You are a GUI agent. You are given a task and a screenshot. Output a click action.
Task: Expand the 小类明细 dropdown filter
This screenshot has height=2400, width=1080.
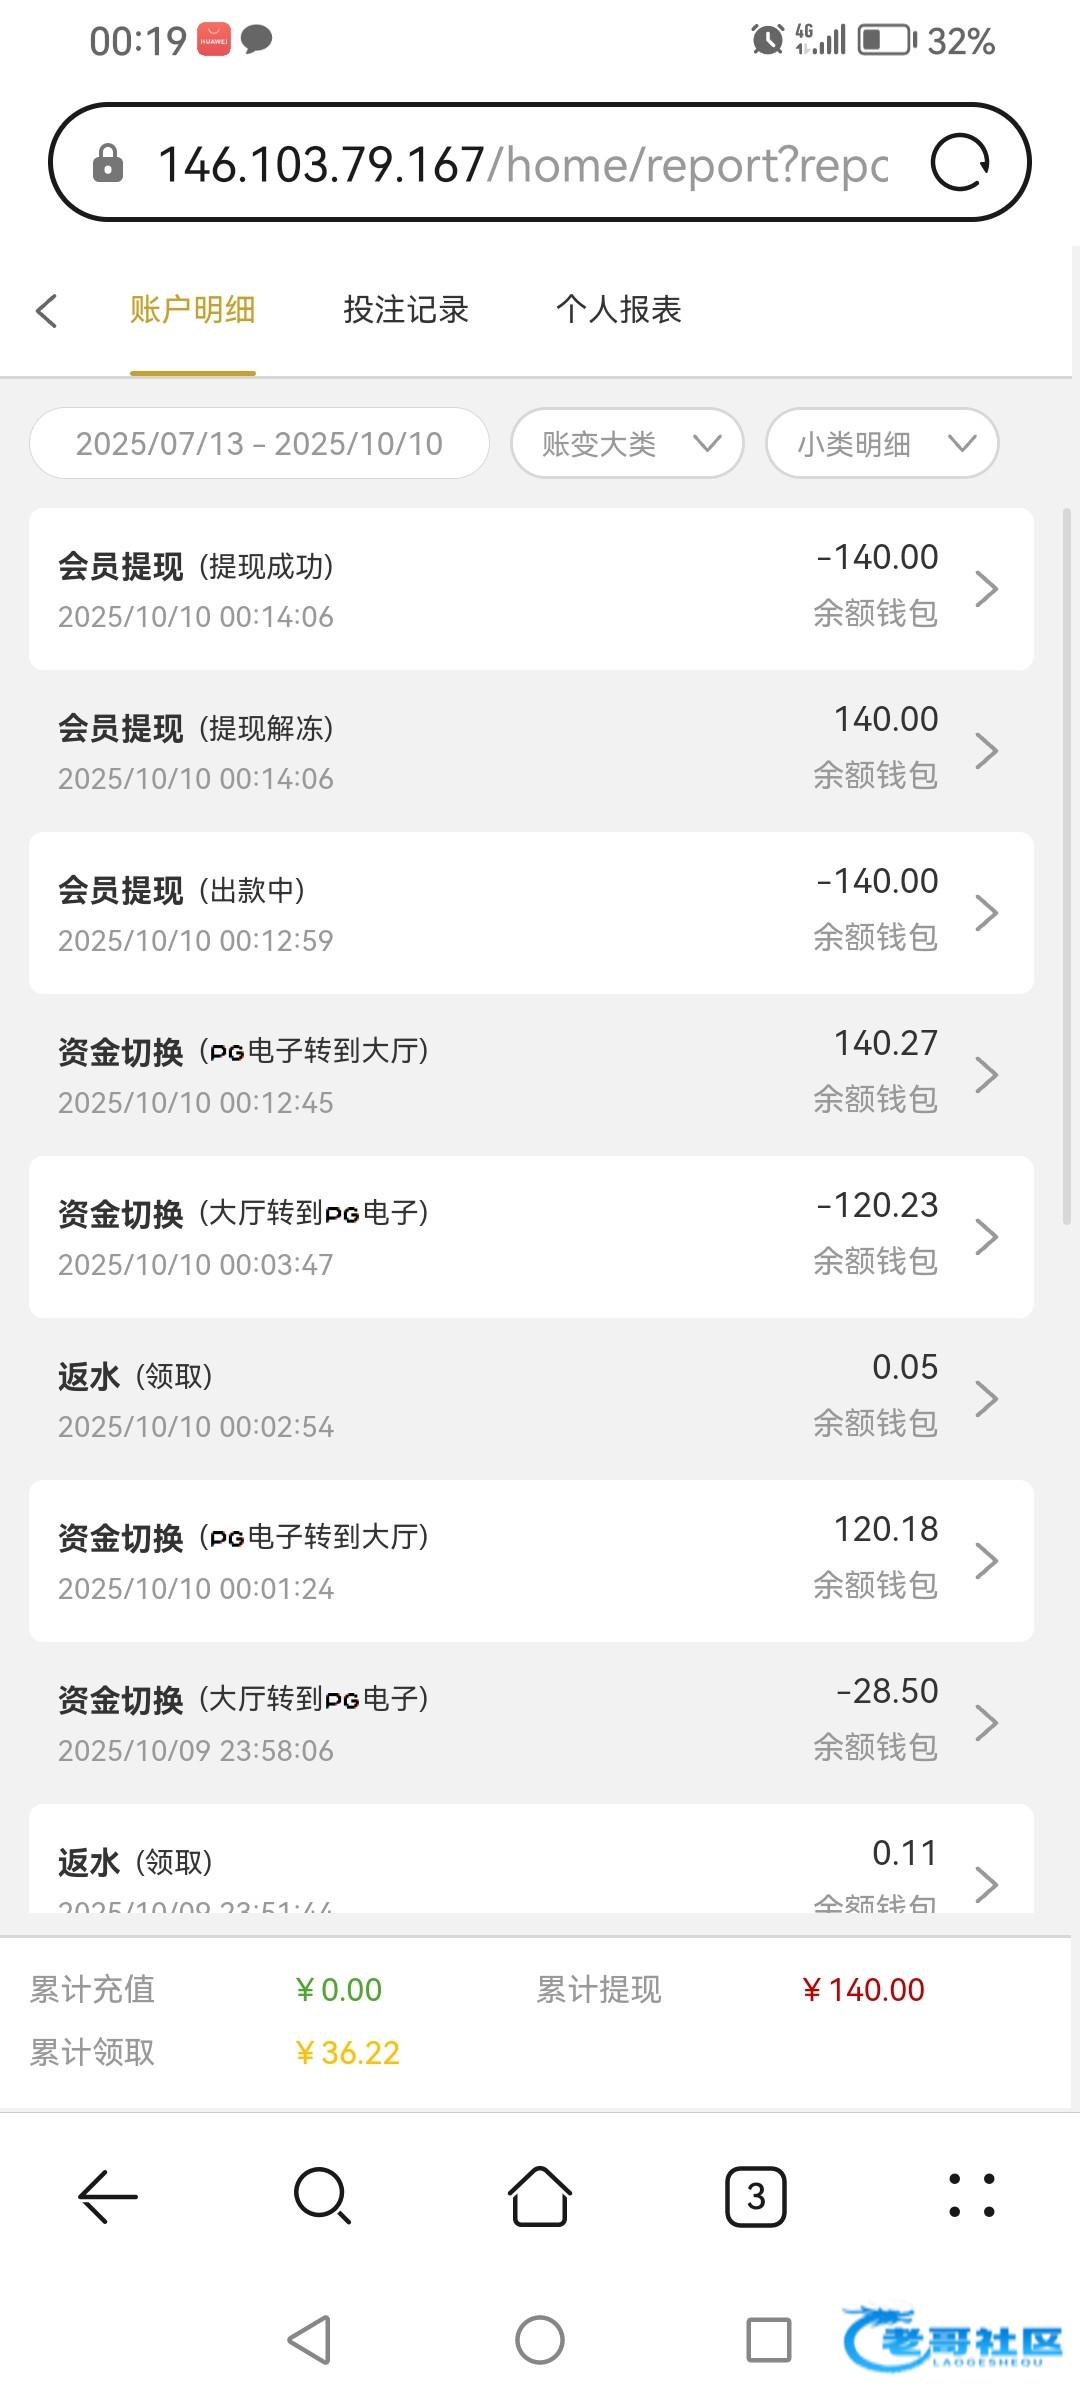pyautogui.click(x=882, y=443)
